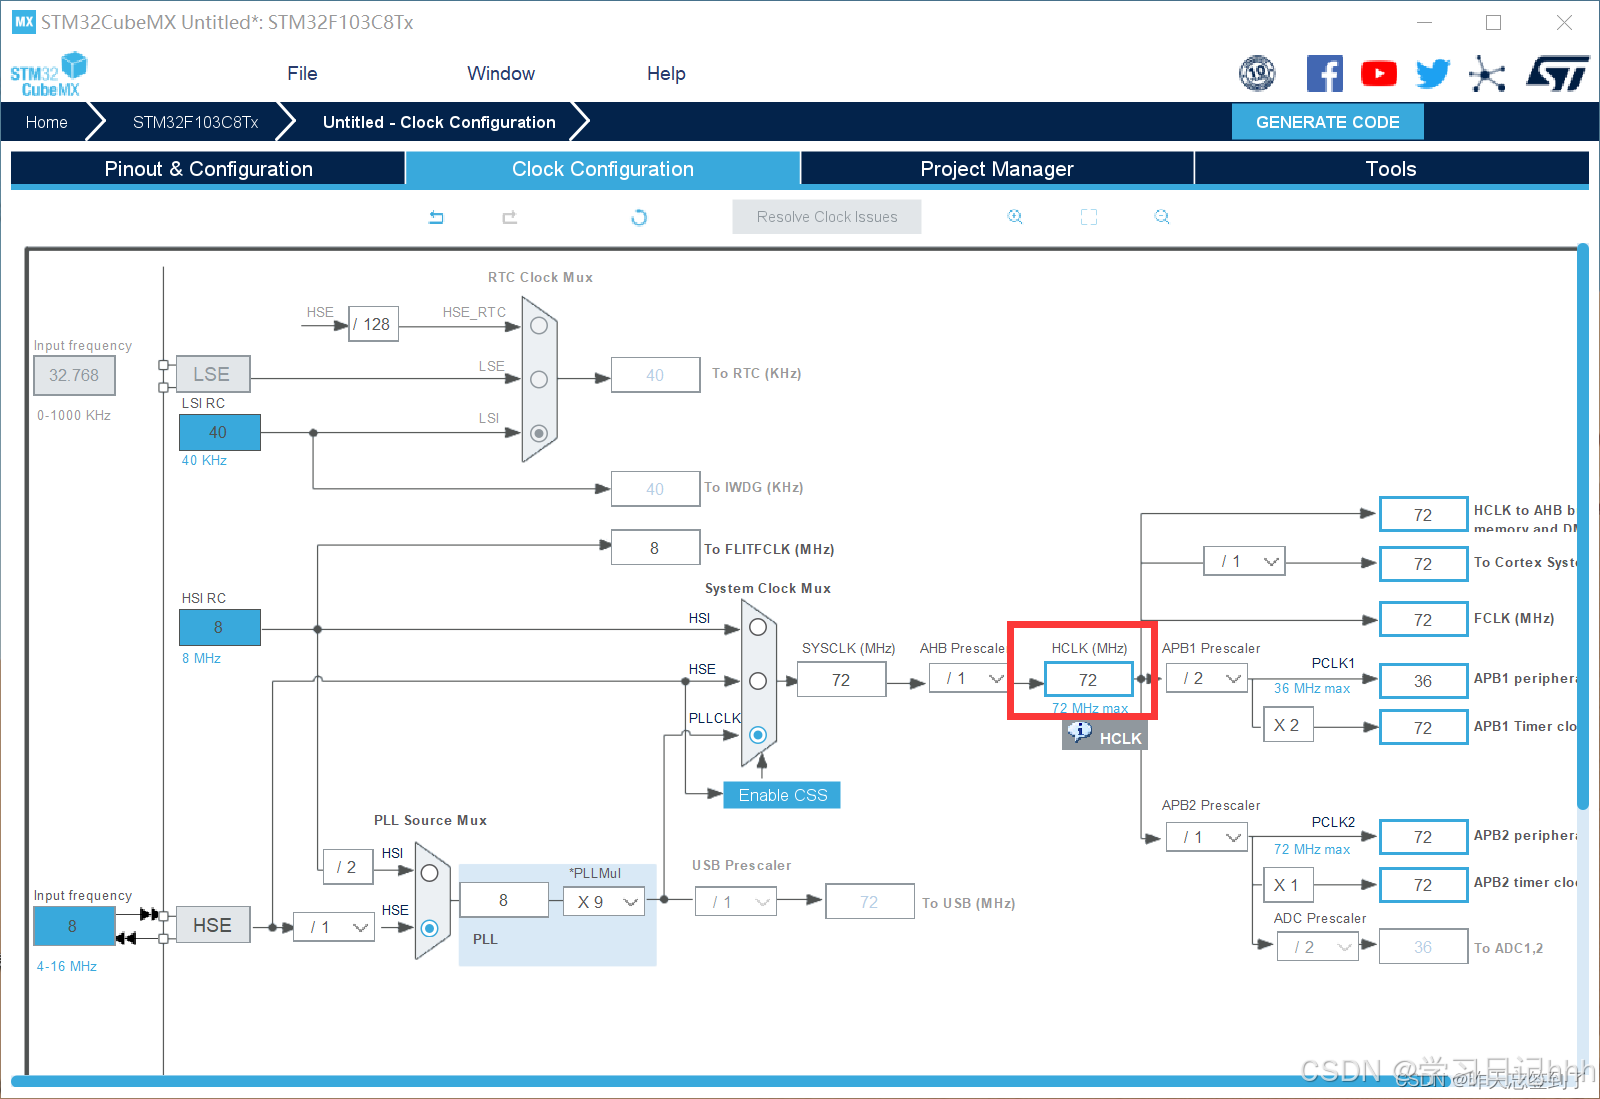
Task: Click the LSE input frequency 32.768 field
Action: [x=74, y=375]
